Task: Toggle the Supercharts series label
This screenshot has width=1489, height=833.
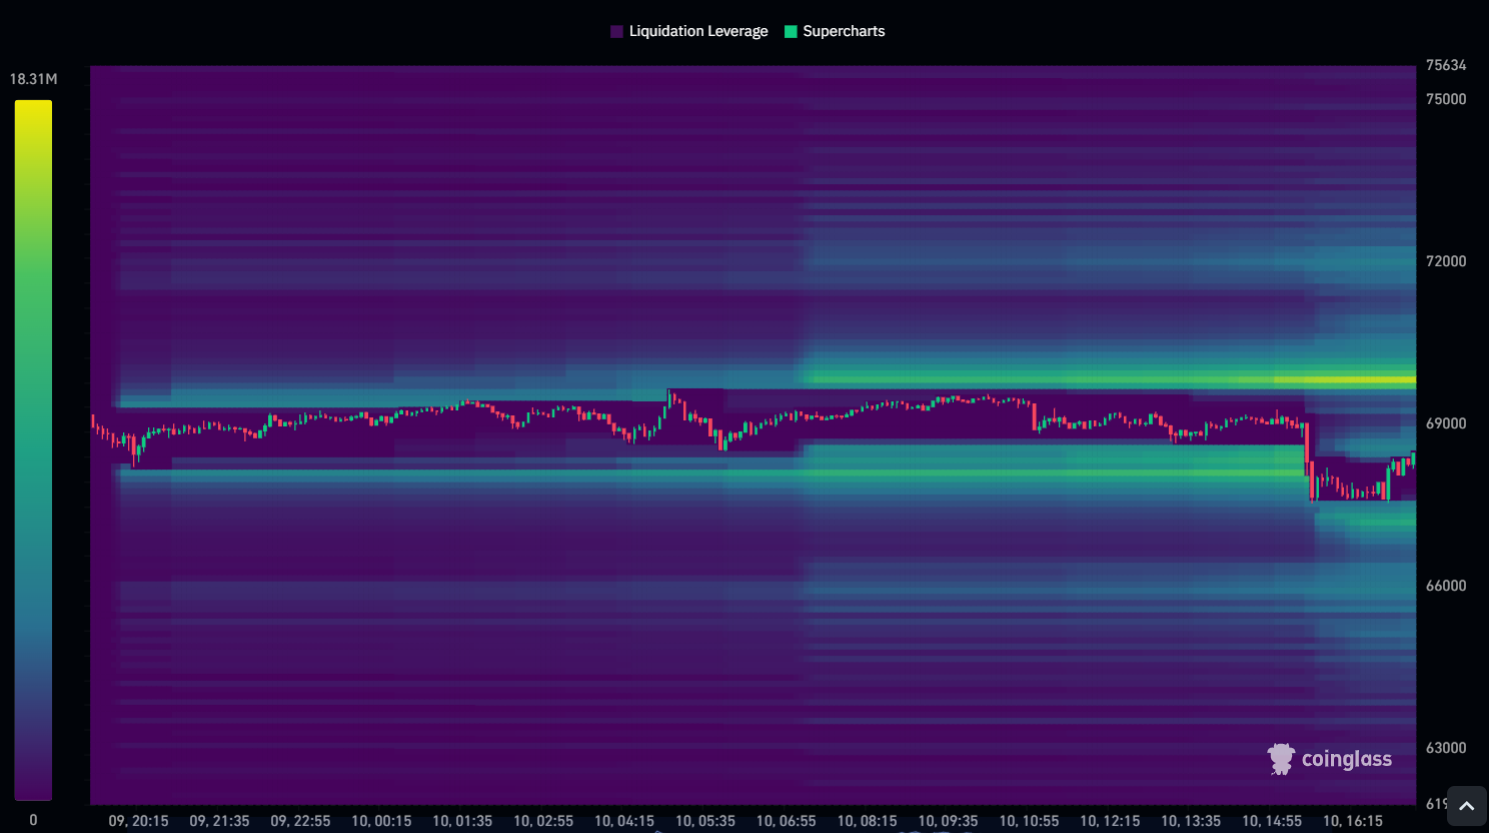Action: click(x=843, y=32)
